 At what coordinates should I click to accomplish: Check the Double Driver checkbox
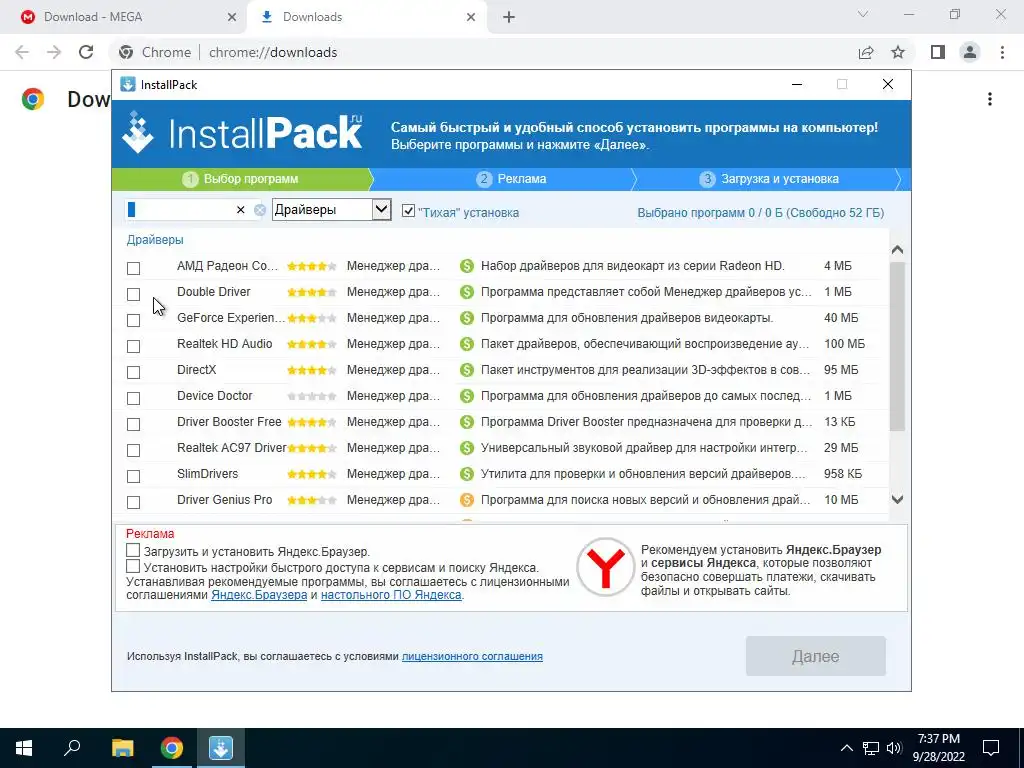(133, 295)
